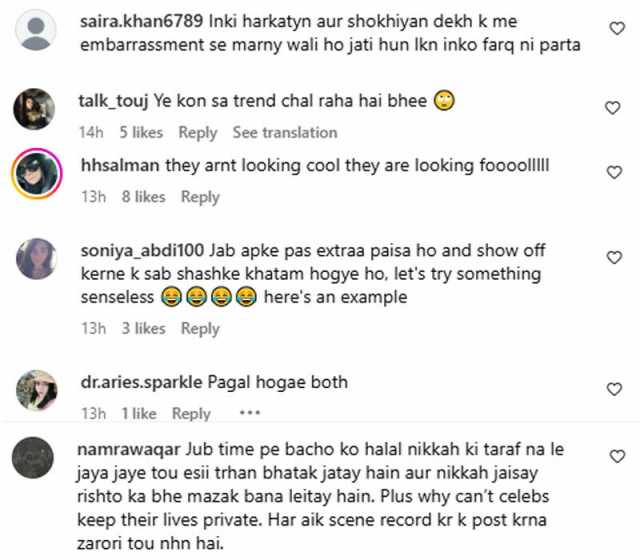Open namrawaqar's username profile link

129,449
